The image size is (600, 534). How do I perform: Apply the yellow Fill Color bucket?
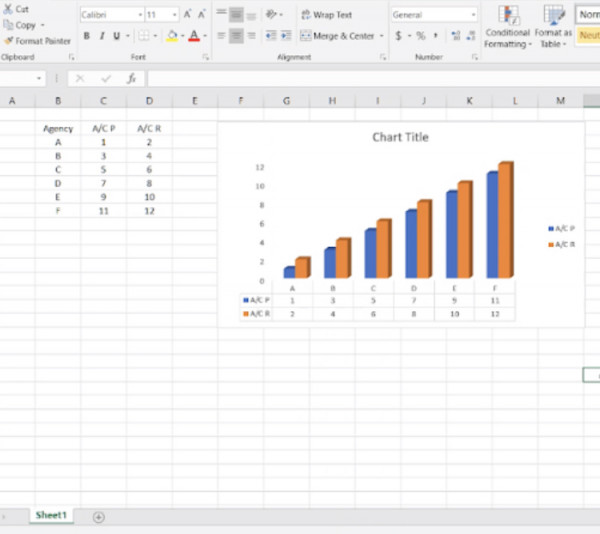click(x=172, y=36)
